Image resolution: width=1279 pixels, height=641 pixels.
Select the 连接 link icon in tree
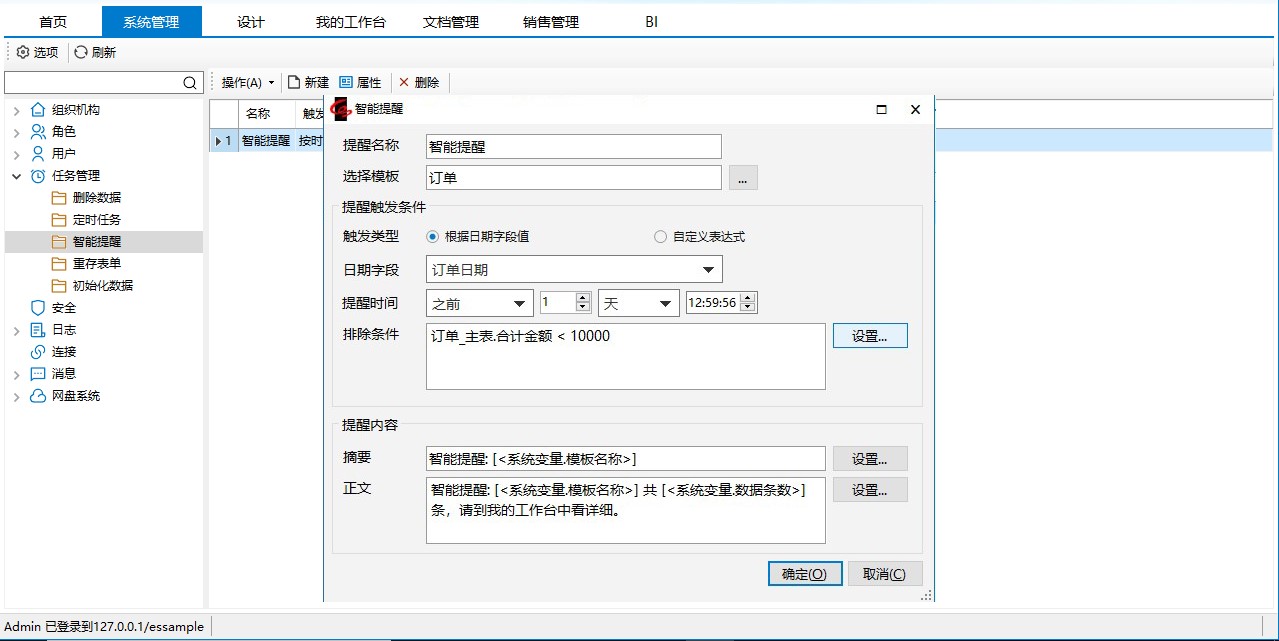[38, 352]
